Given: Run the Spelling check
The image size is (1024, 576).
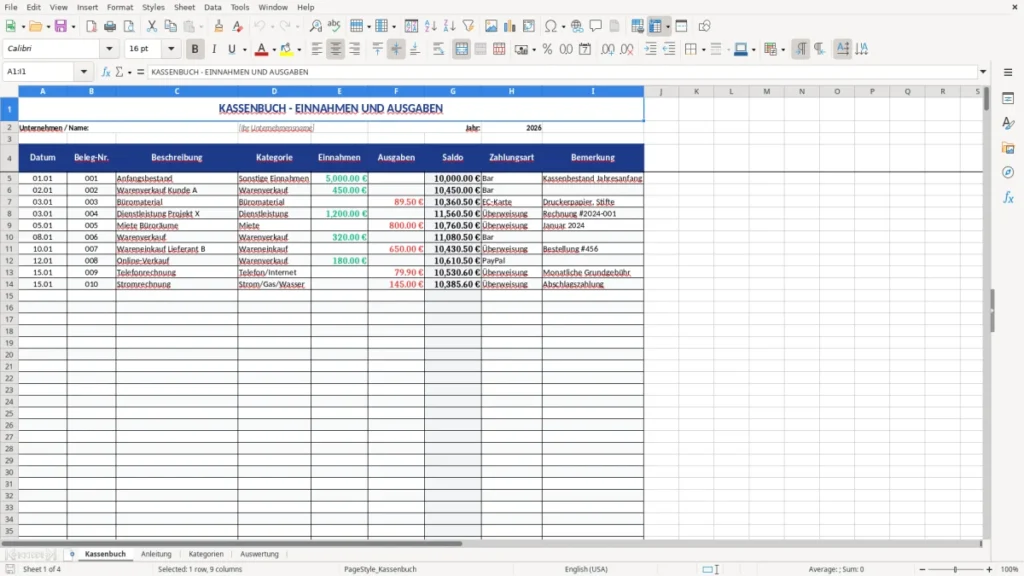Looking at the screenshot, I should [x=334, y=26].
